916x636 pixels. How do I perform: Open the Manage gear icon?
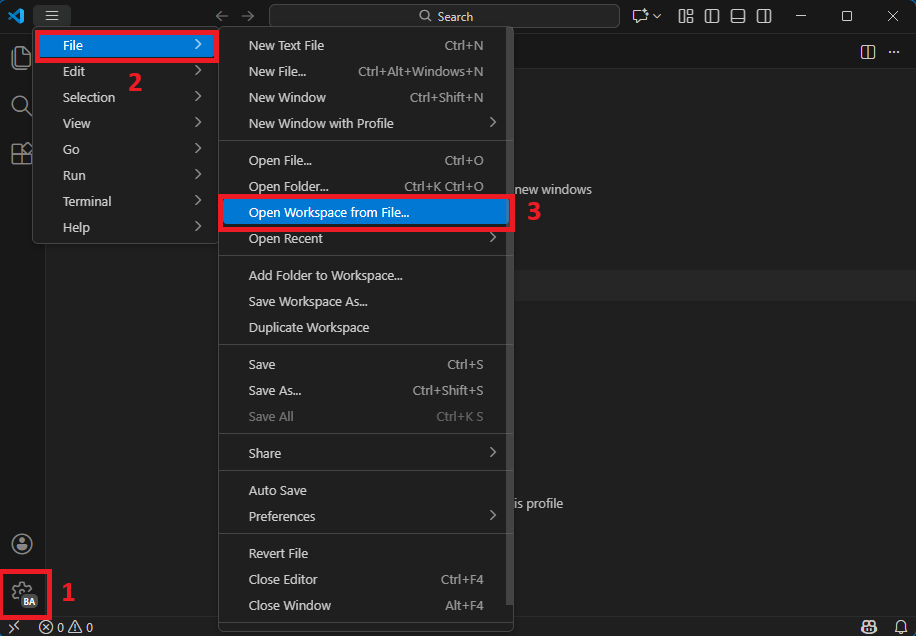23,592
